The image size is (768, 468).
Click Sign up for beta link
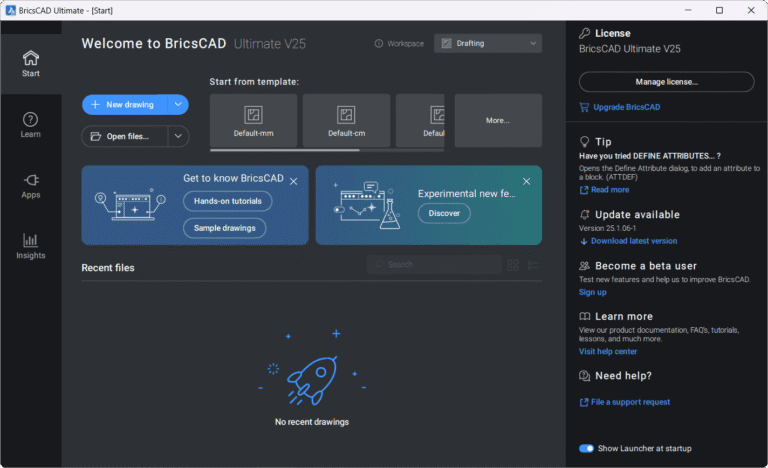(593, 292)
